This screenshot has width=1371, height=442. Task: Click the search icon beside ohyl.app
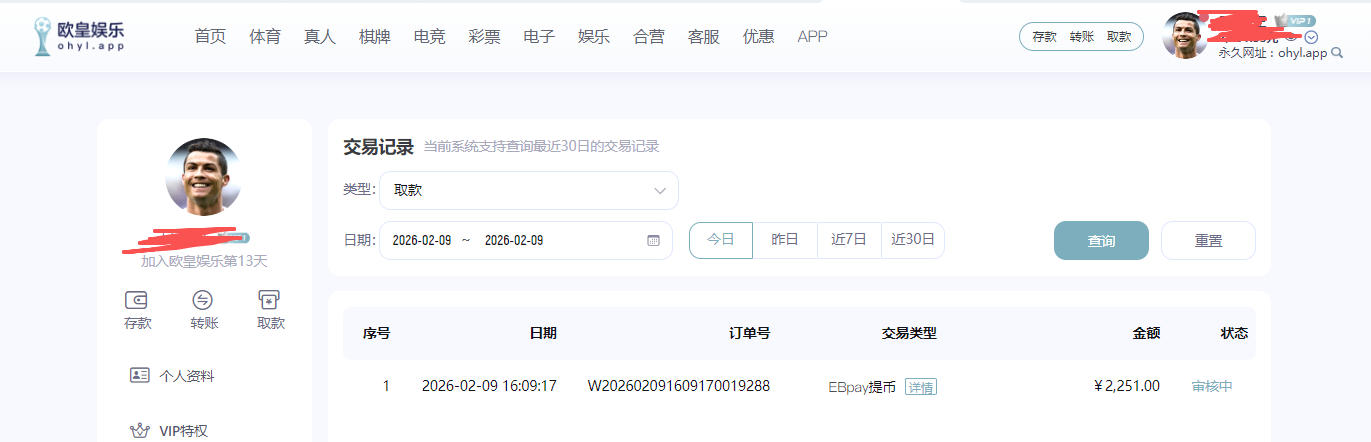1337,53
